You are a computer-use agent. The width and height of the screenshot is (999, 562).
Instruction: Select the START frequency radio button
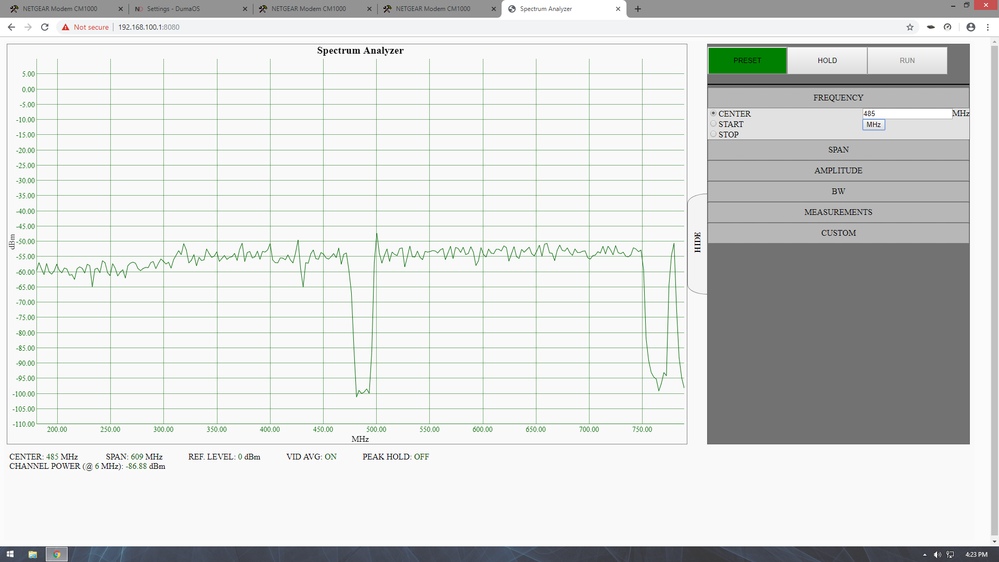(714, 124)
